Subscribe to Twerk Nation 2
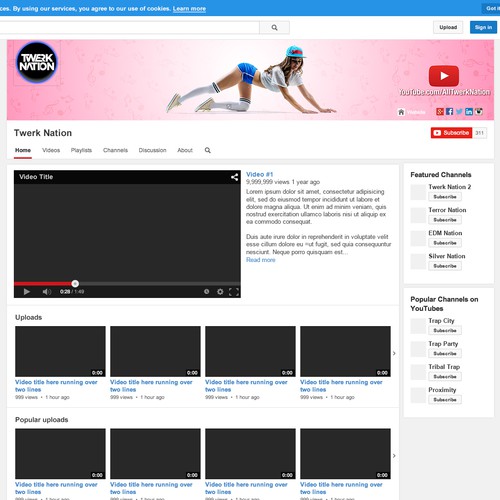Image resolution: width=500 pixels, height=500 pixels. pyautogui.click(x=445, y=197)
